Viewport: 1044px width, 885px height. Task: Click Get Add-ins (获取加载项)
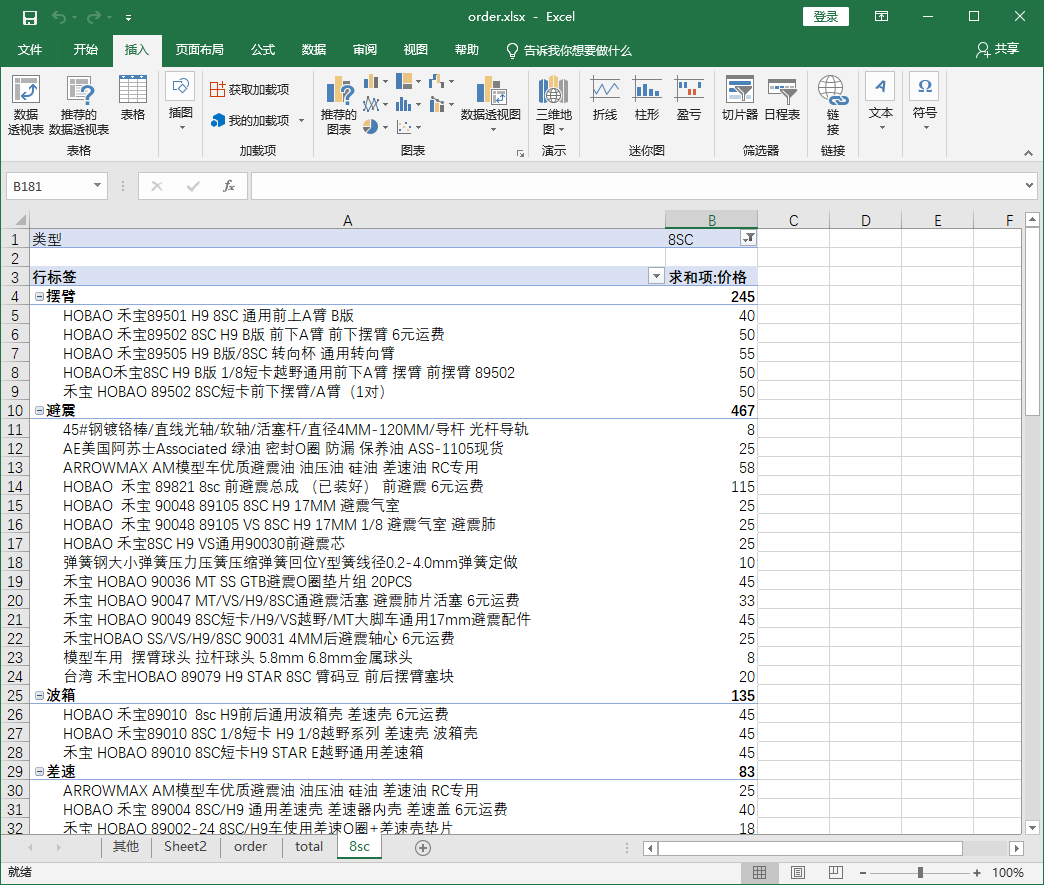[250, 89]
